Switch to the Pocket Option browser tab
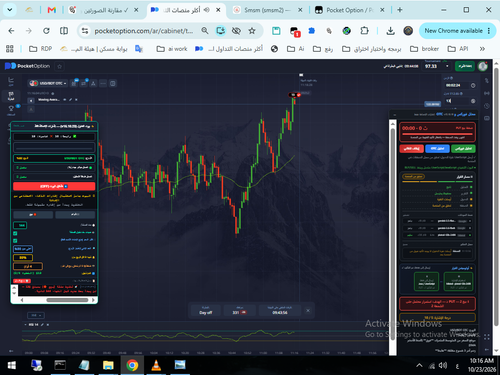The image size is (500, 375). (350, 10)
